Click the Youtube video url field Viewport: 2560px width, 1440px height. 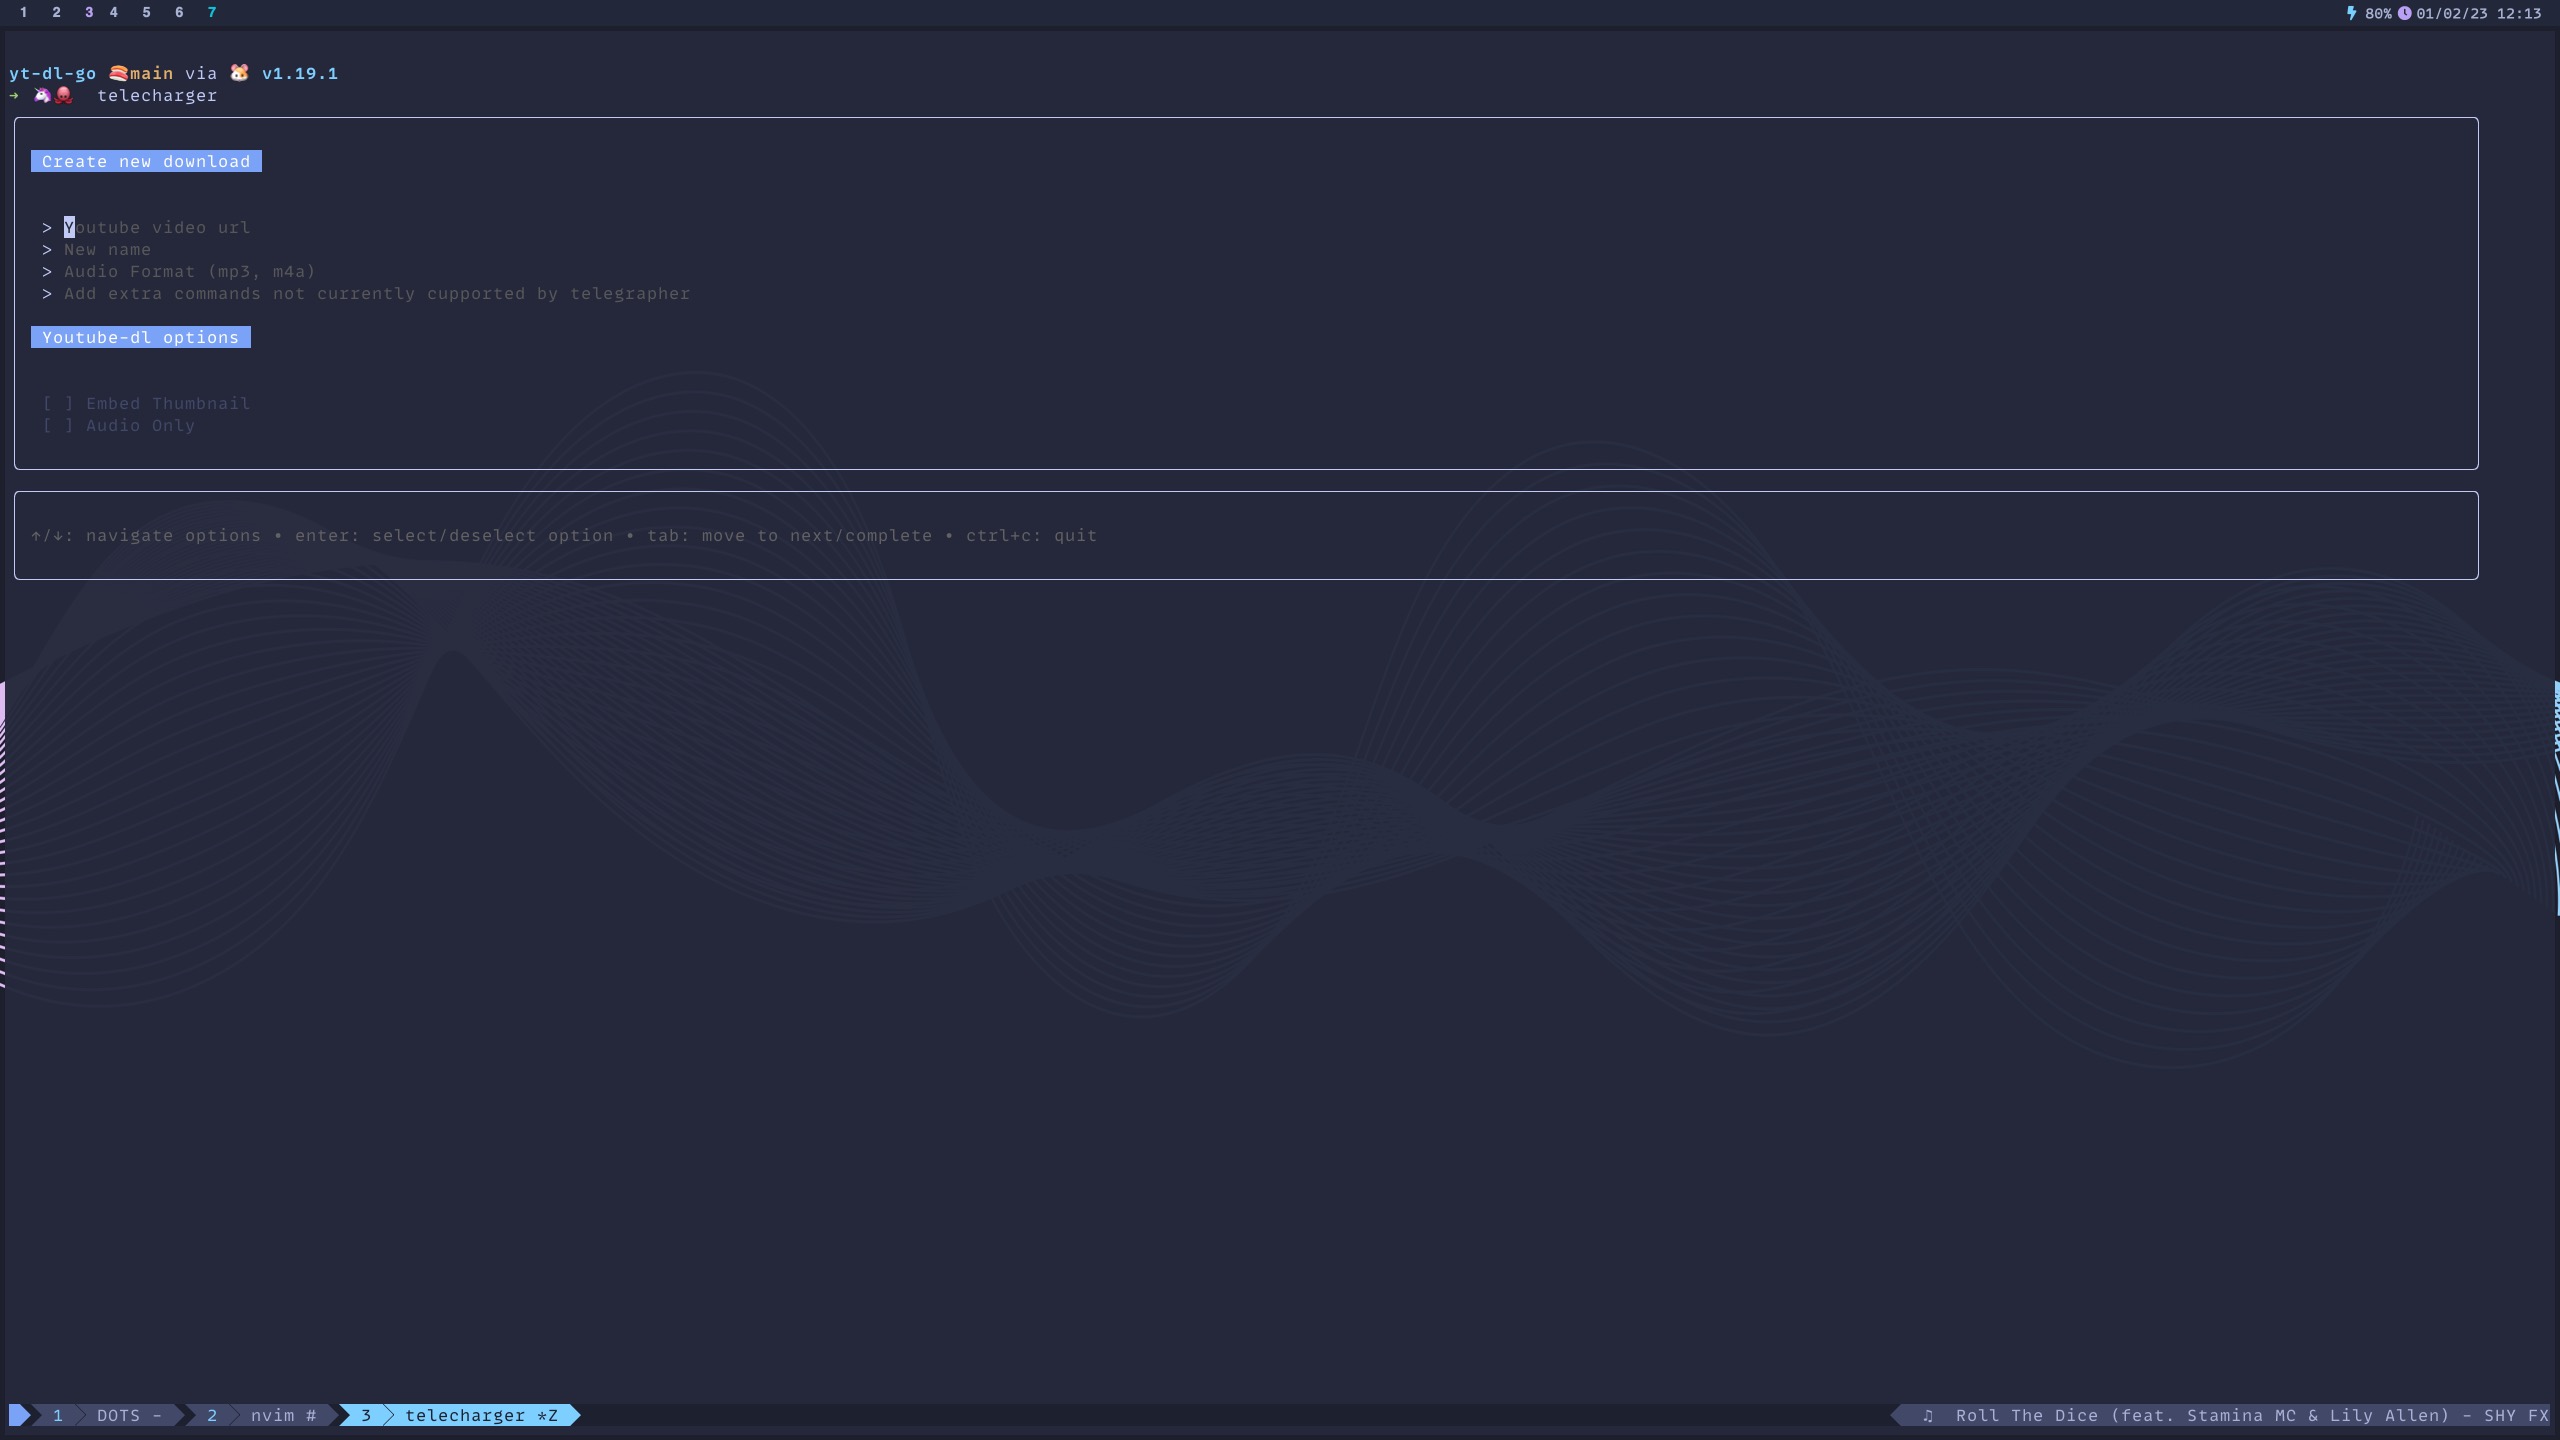click(x=157, y=227)
